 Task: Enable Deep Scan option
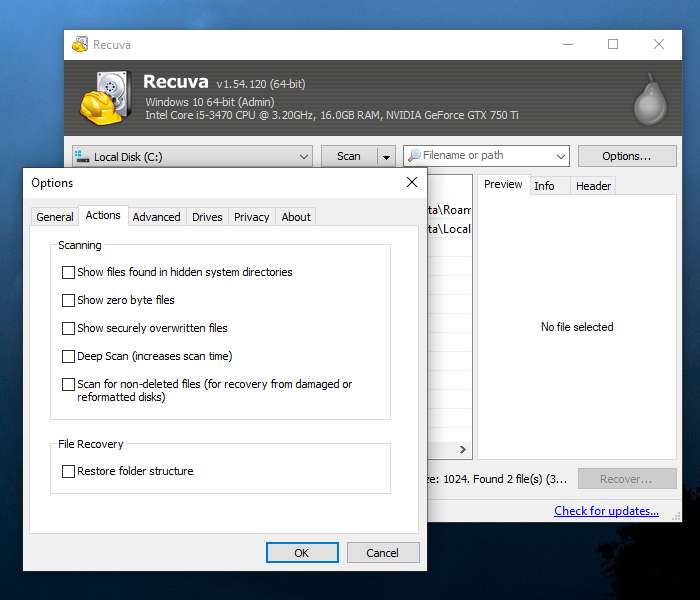coord(68,356)
